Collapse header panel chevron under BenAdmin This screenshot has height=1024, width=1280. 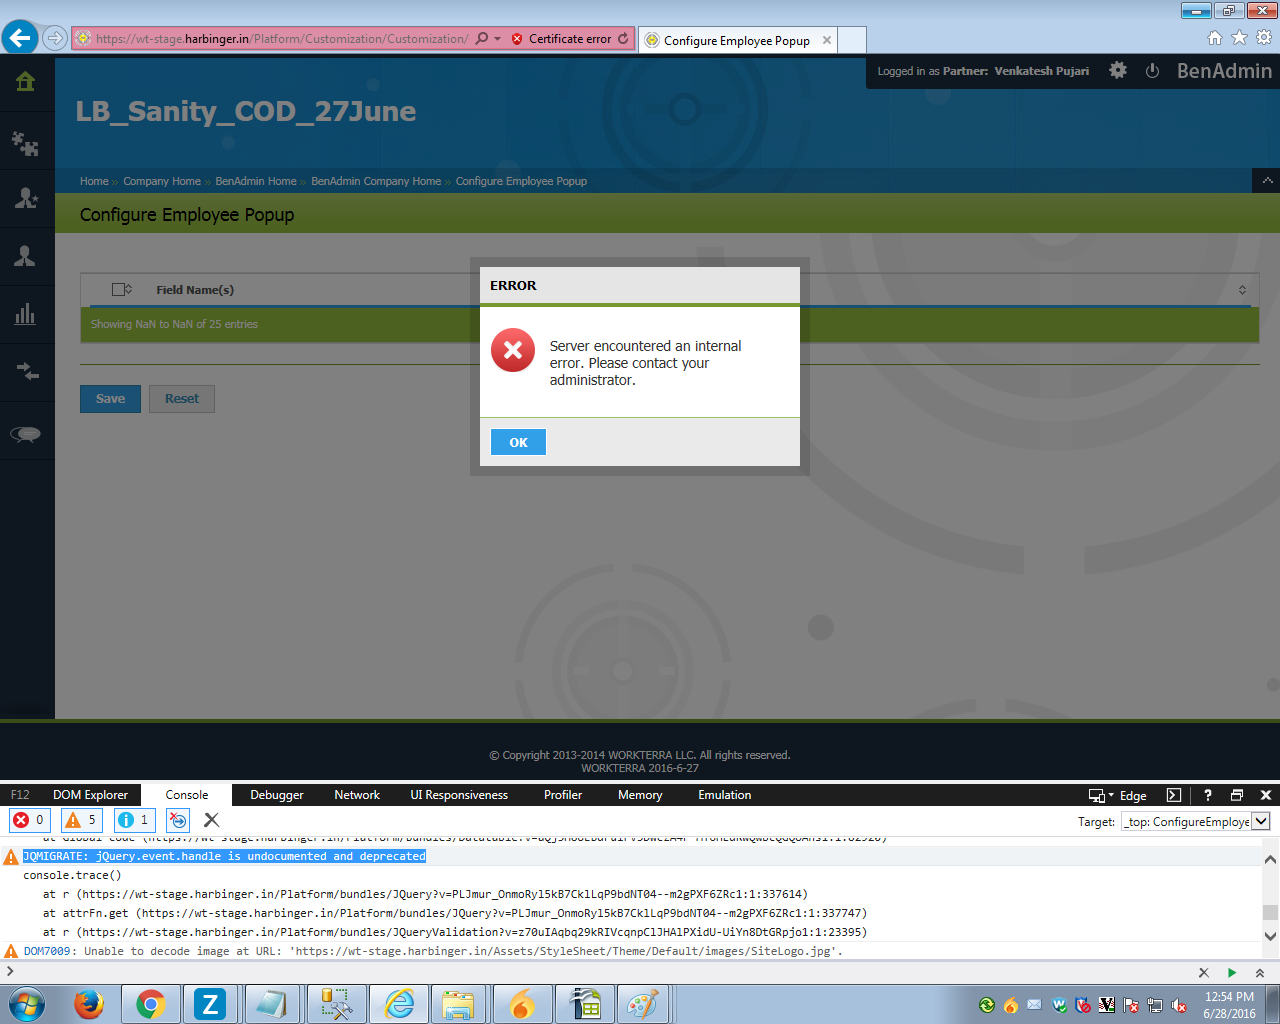pos(1267,181)
